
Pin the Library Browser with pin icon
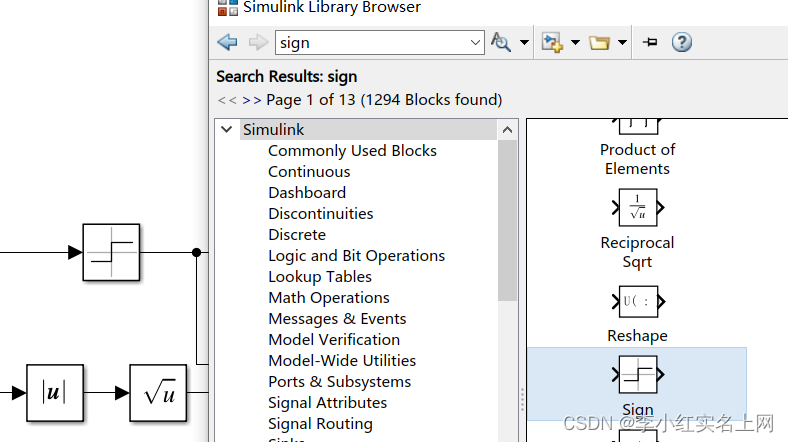tap(650, 42)
